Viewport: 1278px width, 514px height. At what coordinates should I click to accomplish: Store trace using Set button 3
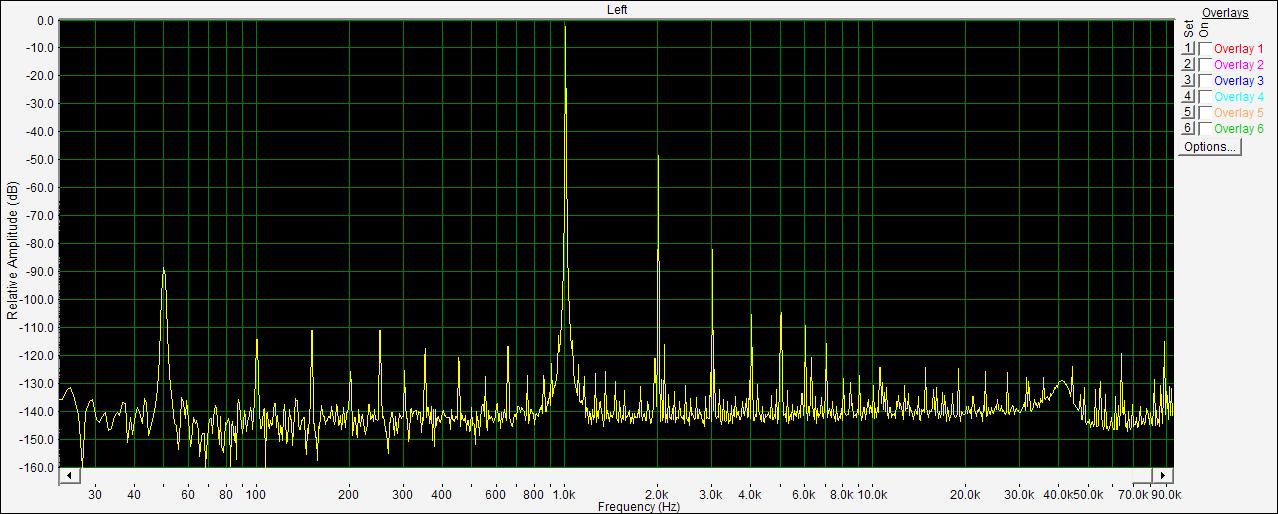pos(1188,80)
